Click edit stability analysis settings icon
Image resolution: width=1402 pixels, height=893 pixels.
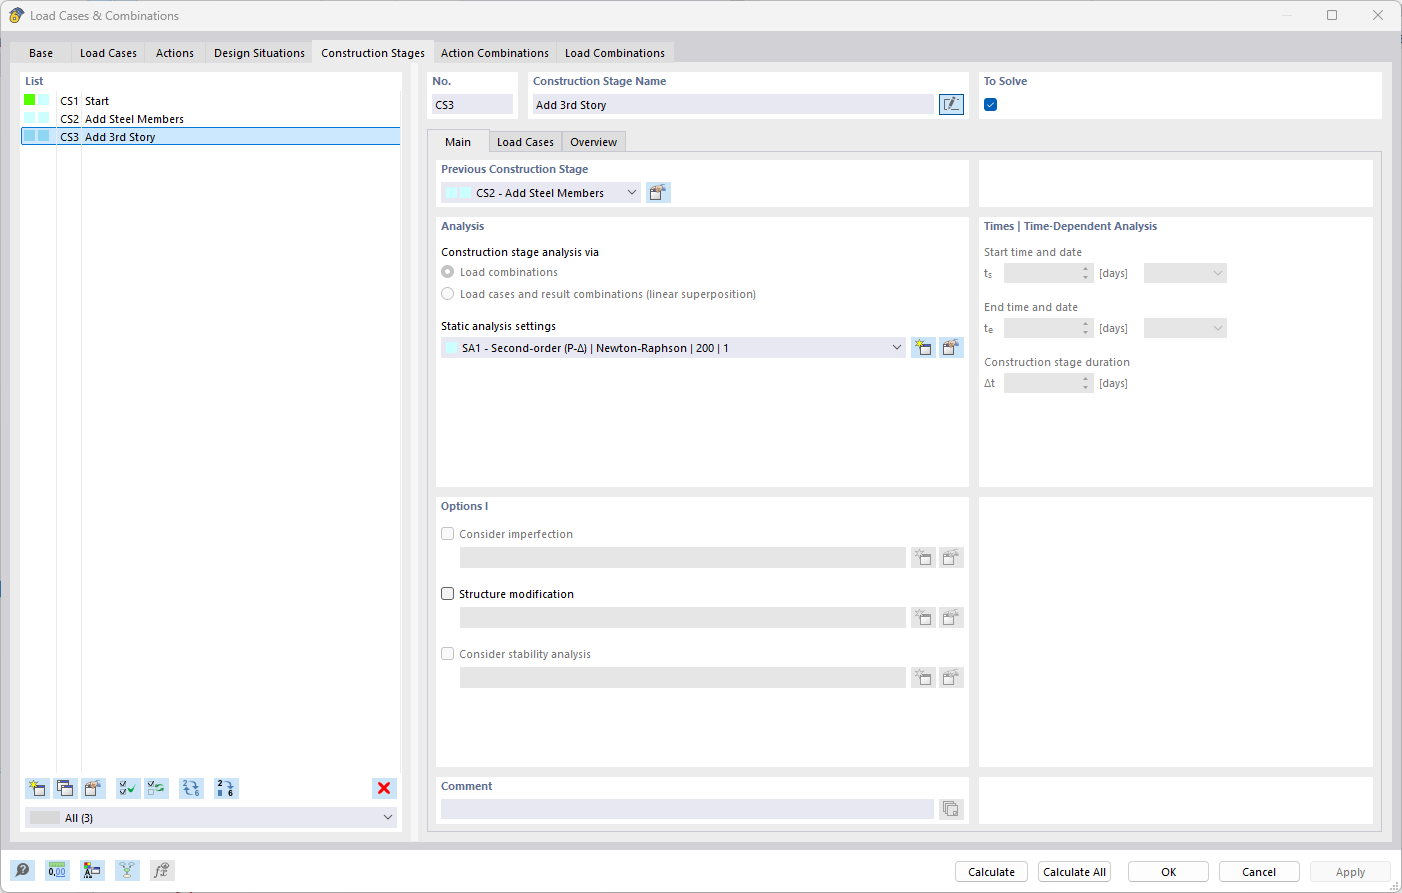click(x=951, y=677)
